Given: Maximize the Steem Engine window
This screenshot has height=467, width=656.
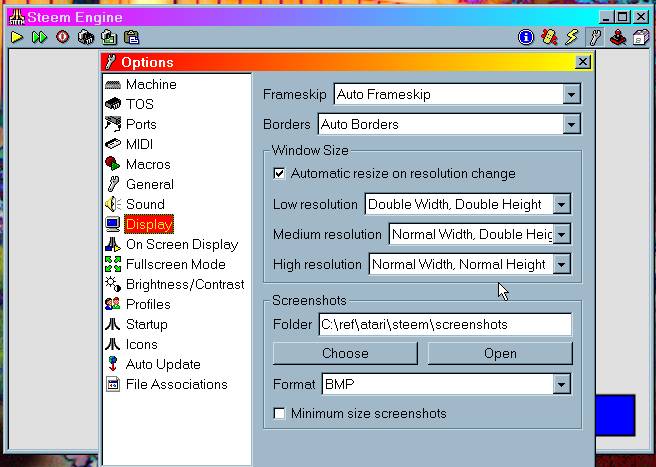Looking at the screenshot, I should pos(623,17).
